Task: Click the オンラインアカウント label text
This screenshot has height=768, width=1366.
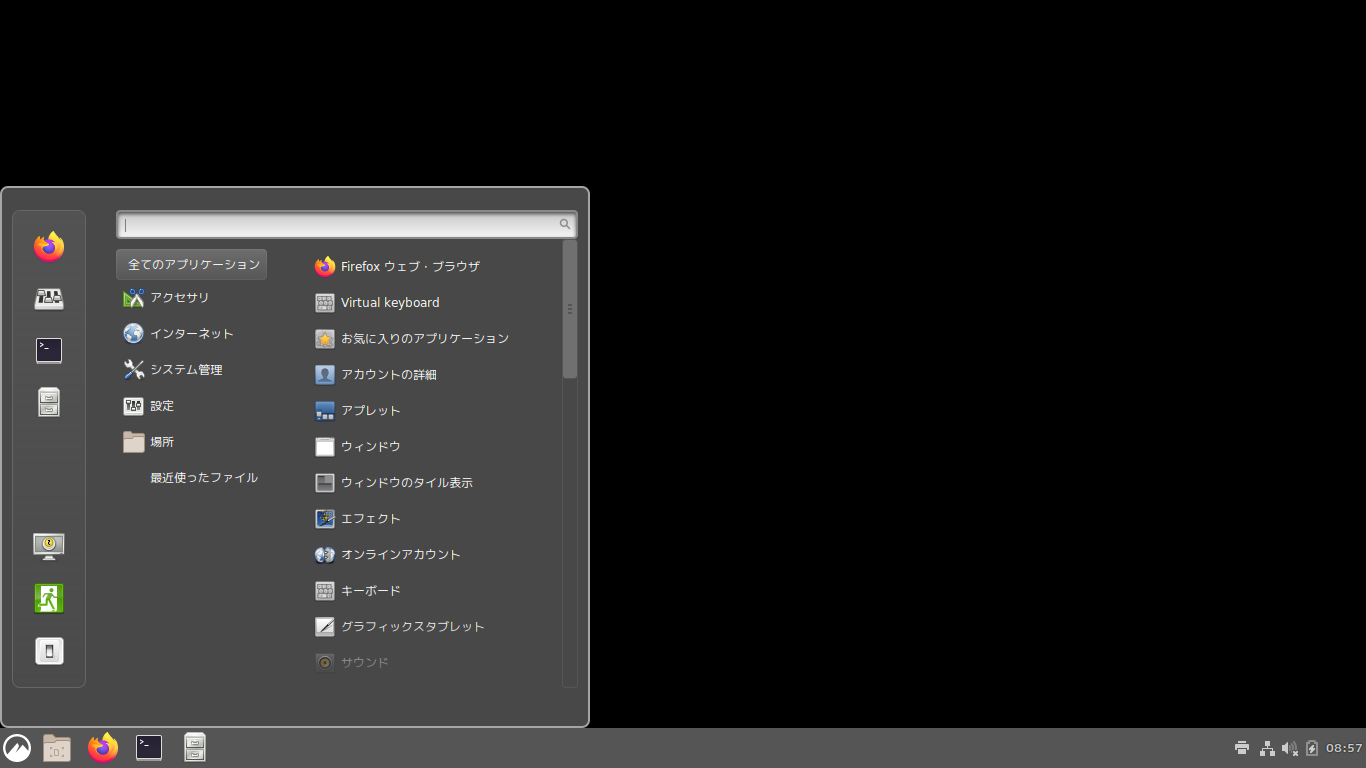Action: [401, 555]
